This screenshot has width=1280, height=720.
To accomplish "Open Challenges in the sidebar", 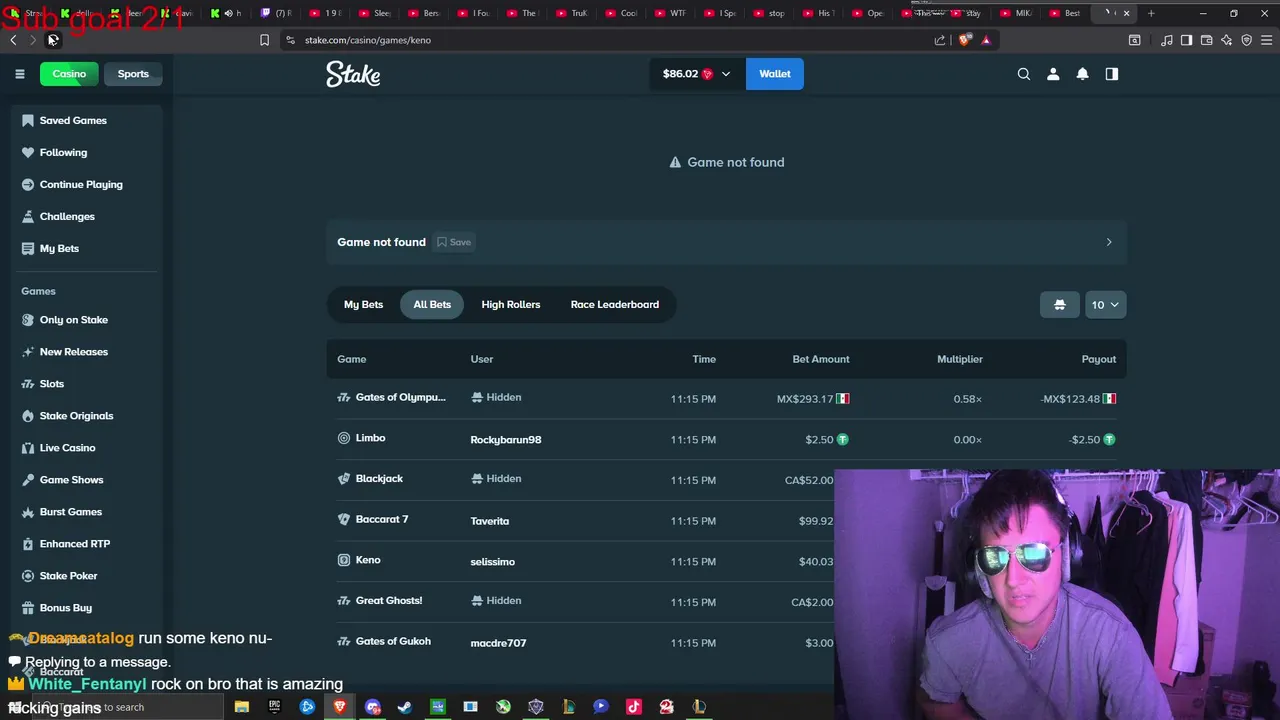I will [67, 216].
